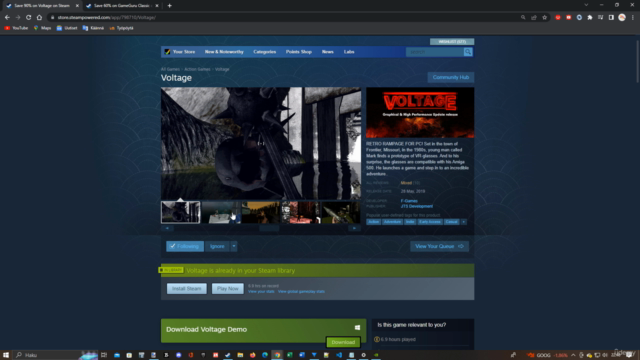
Task: Go back in the browser
Action: point(7,18)
